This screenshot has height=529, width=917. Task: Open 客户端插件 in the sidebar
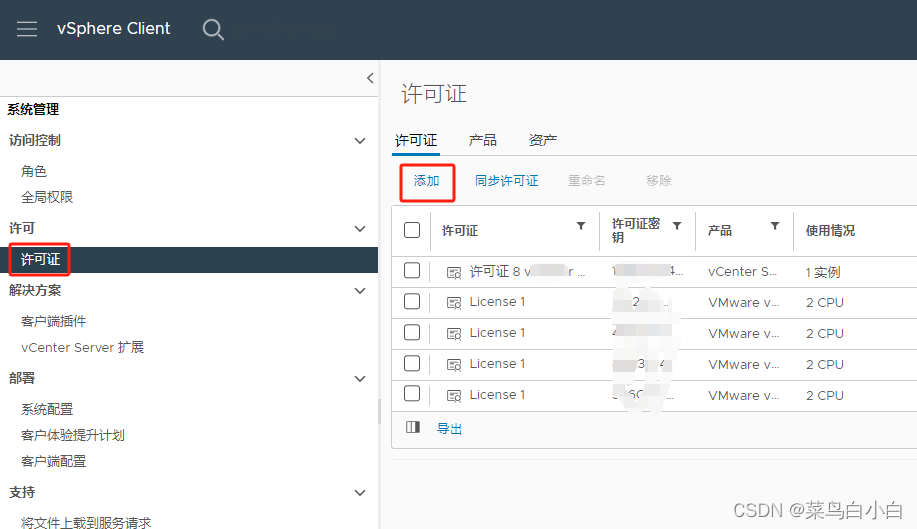(54, 321)
